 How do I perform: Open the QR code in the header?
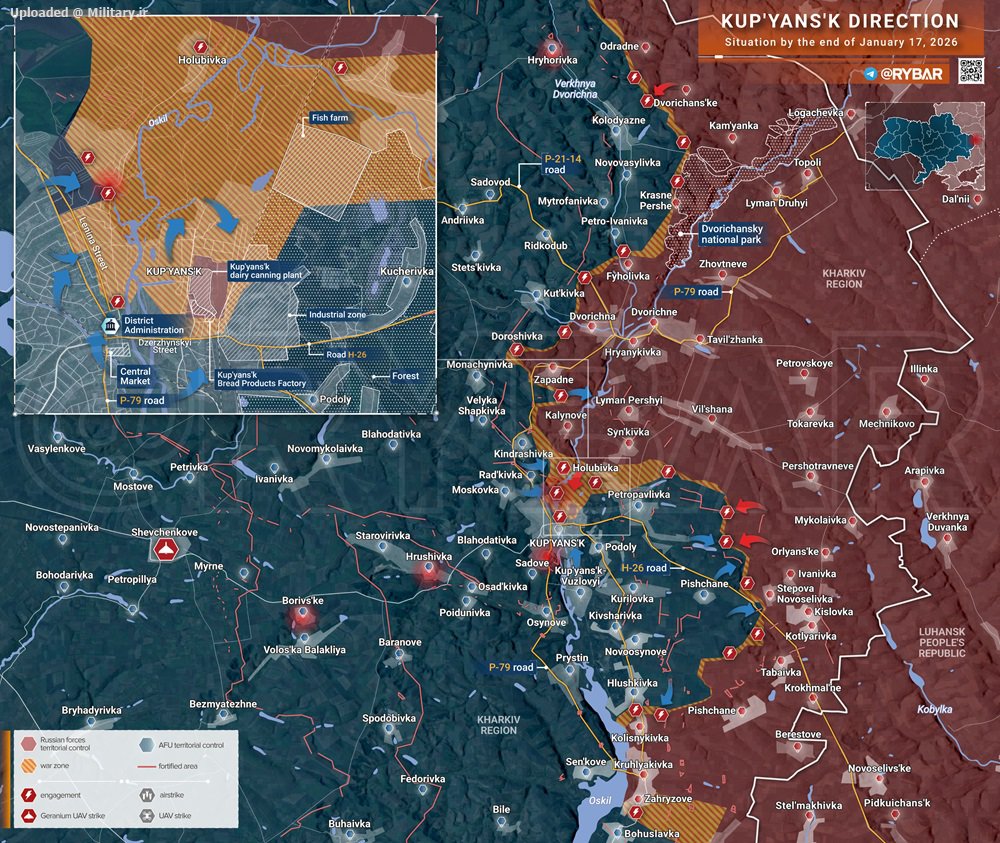[971, 70]
